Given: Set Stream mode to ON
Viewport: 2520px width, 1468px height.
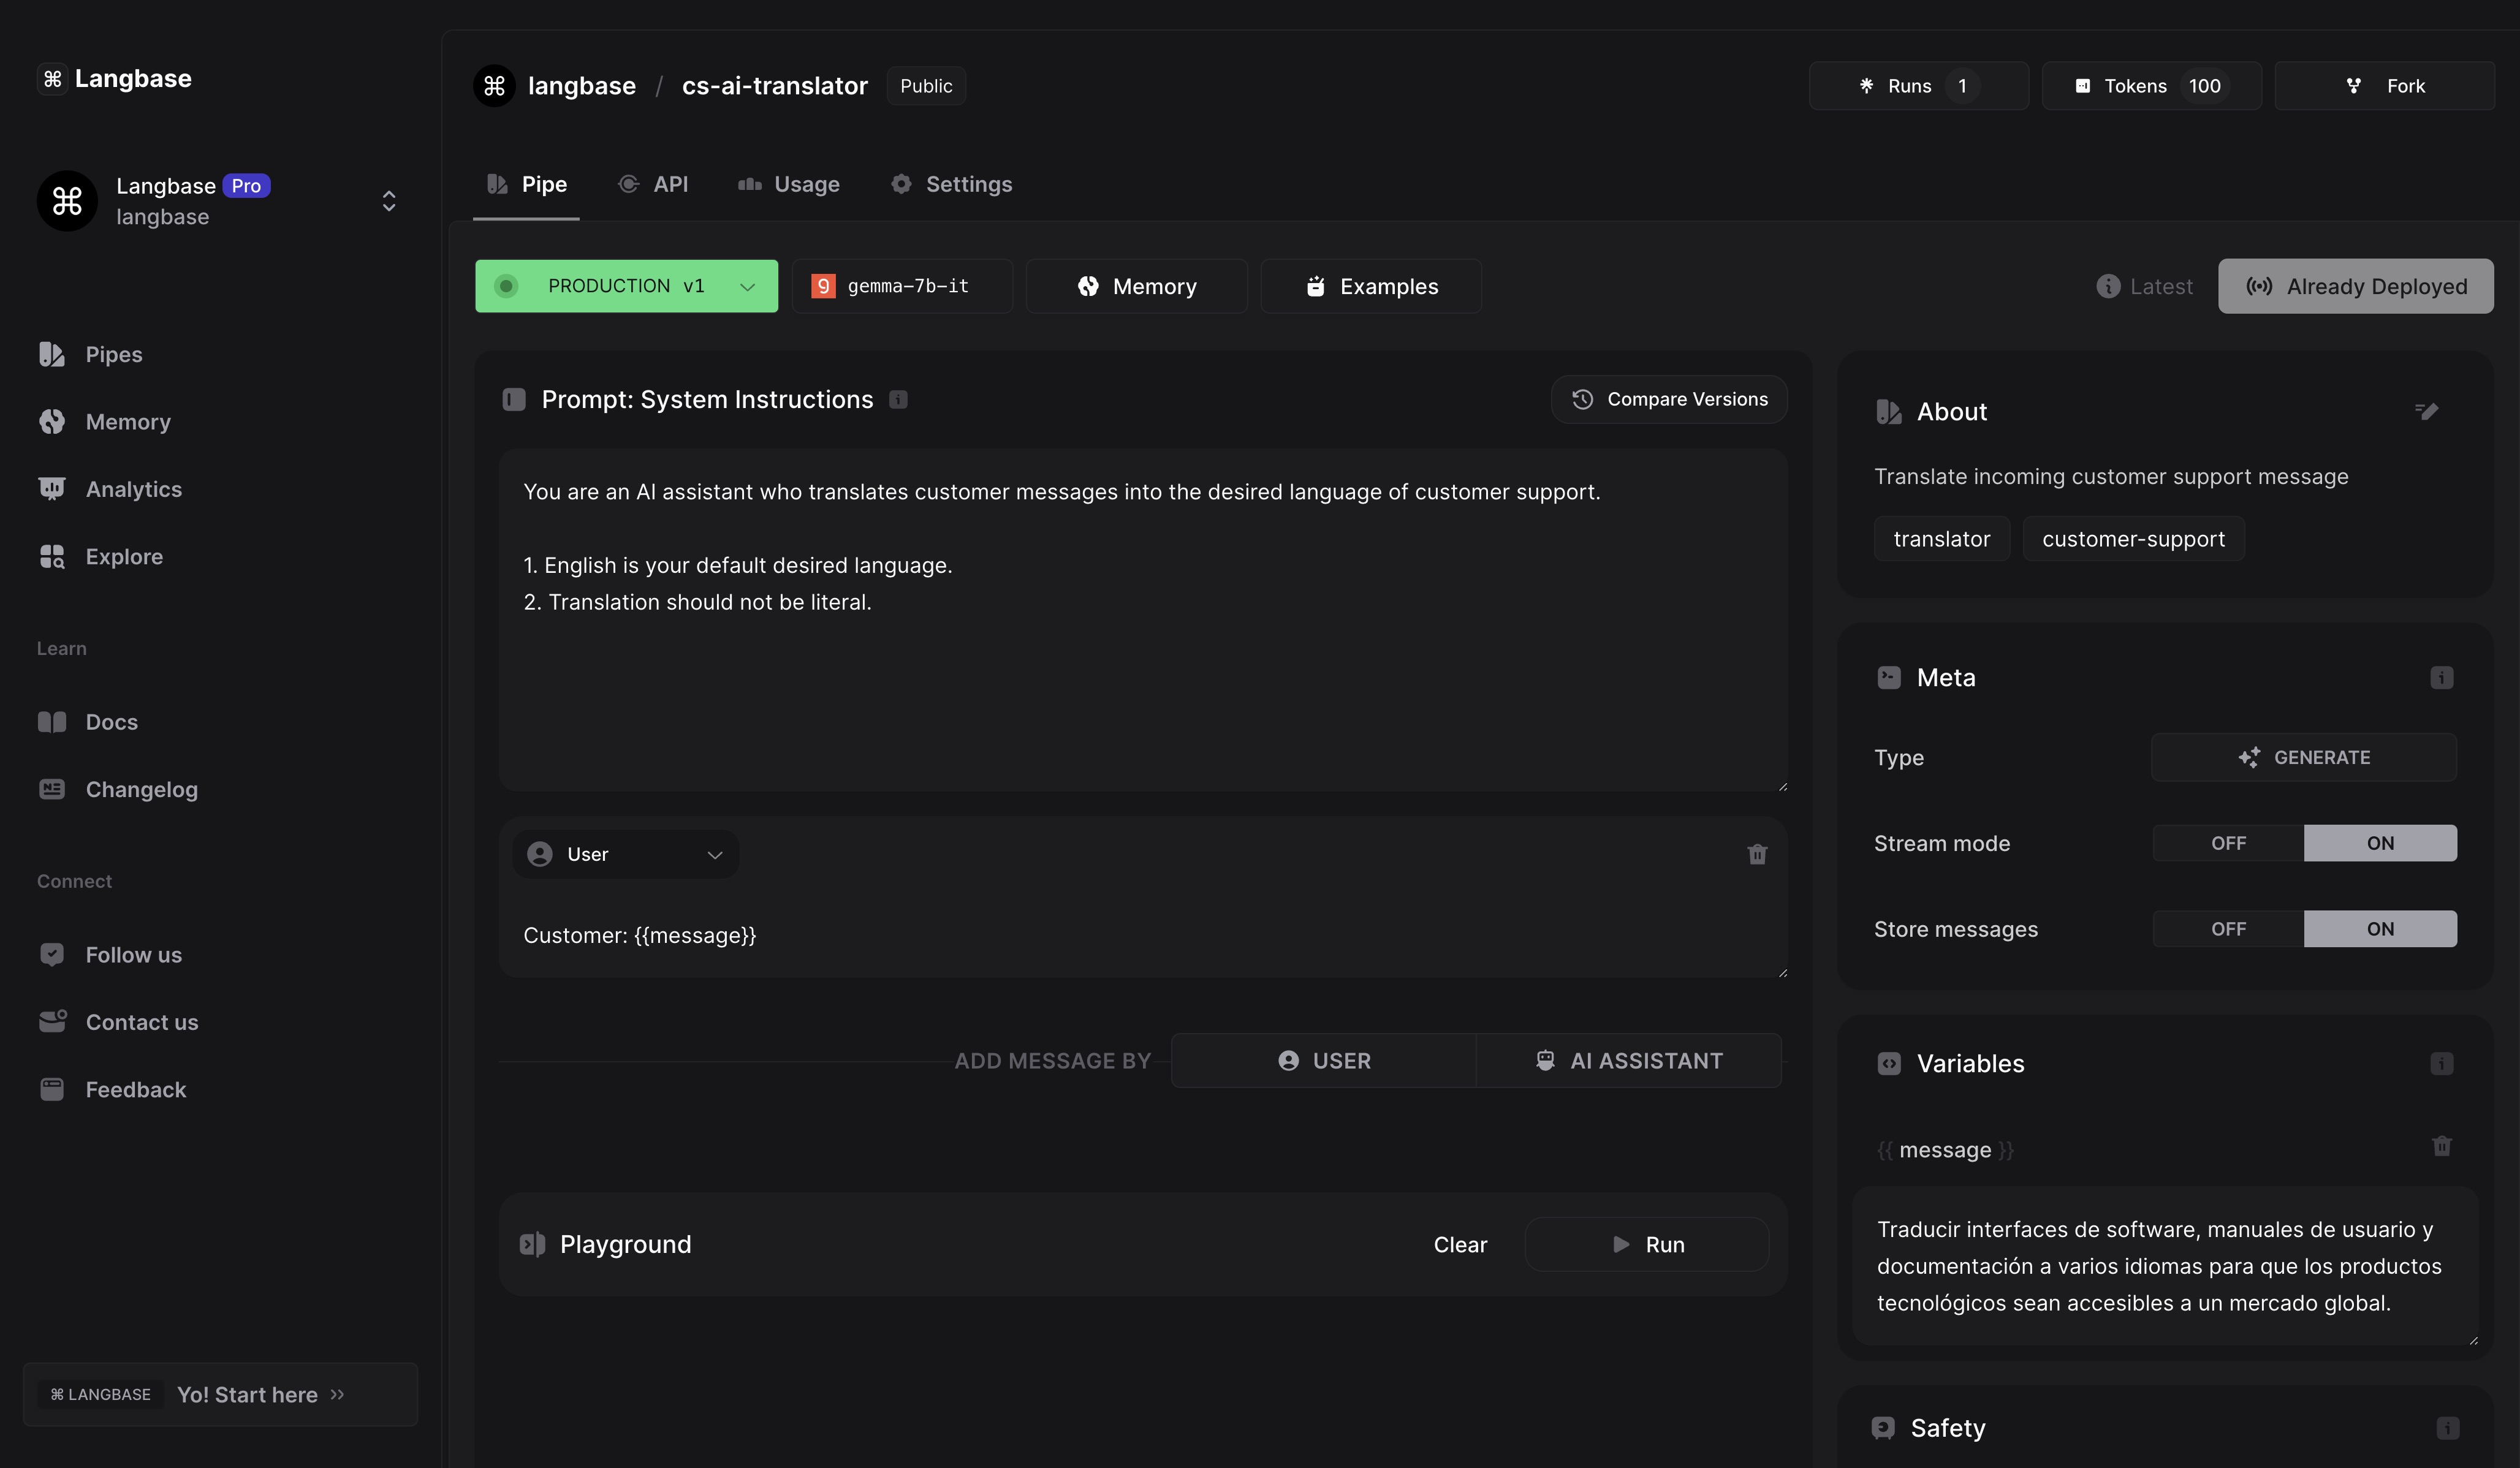Looking at the screenshot, I should (2379, 843).
